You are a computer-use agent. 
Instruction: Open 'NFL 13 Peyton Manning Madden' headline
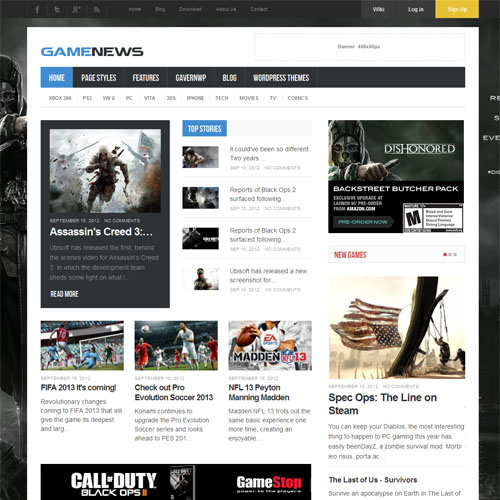[259, 392]
